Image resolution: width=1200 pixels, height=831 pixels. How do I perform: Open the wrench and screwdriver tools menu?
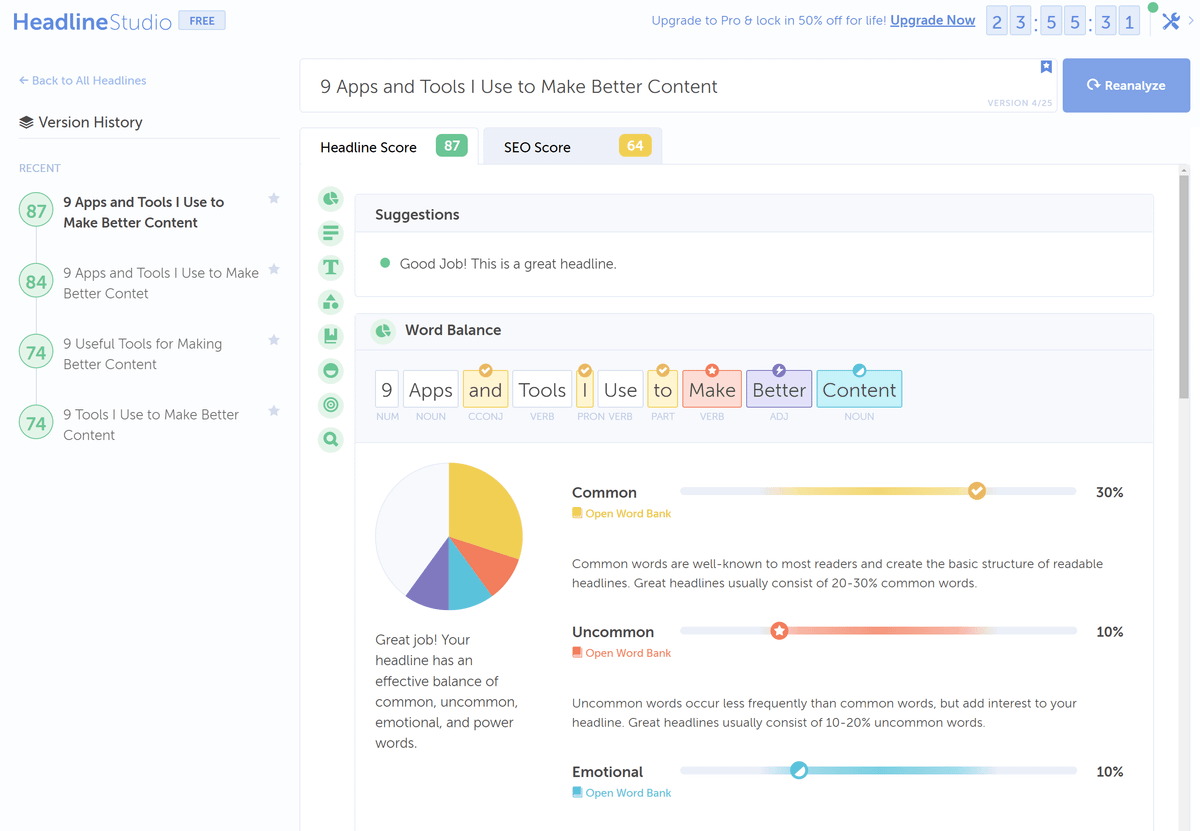pyautogui.click(x=1170, y=21)
